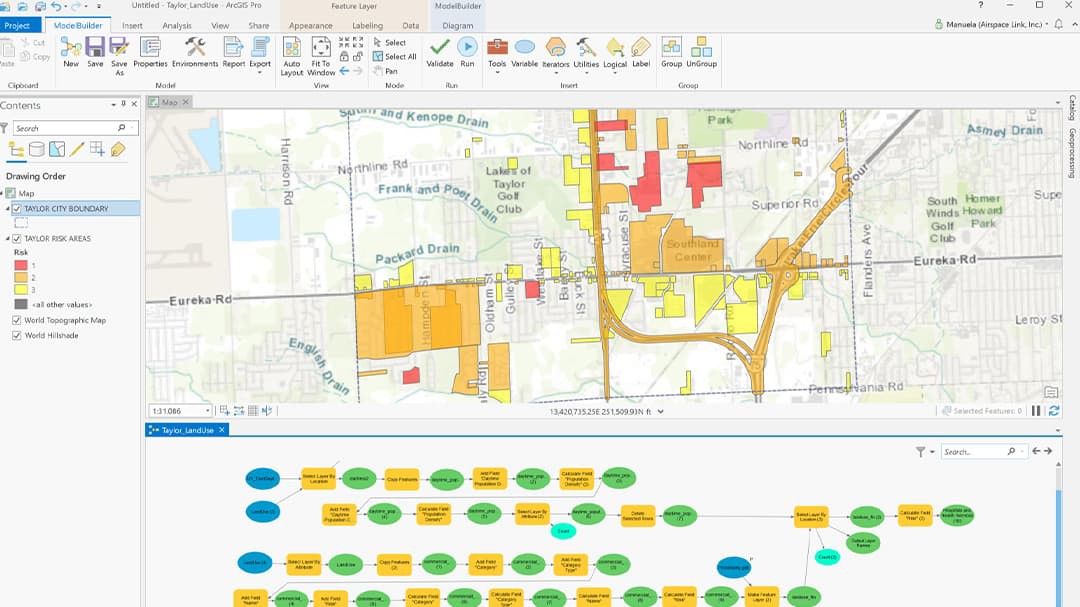The image size is (1080, 607).
Task: Group selected model elements
Action: pos(672,52)
